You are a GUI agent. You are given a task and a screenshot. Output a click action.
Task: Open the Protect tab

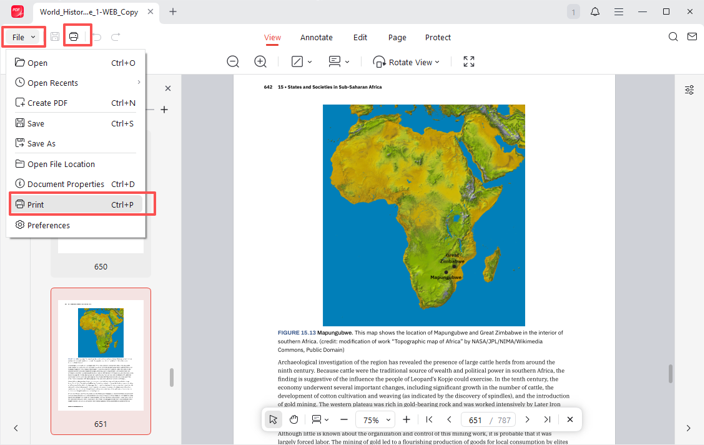click(x=438, y=37)
